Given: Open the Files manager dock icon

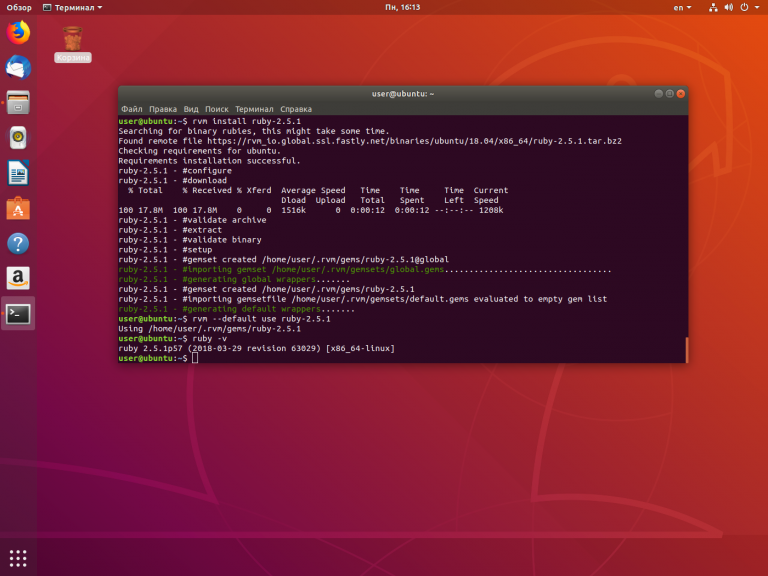Looking at the screenshot, I should pos(18,103).
